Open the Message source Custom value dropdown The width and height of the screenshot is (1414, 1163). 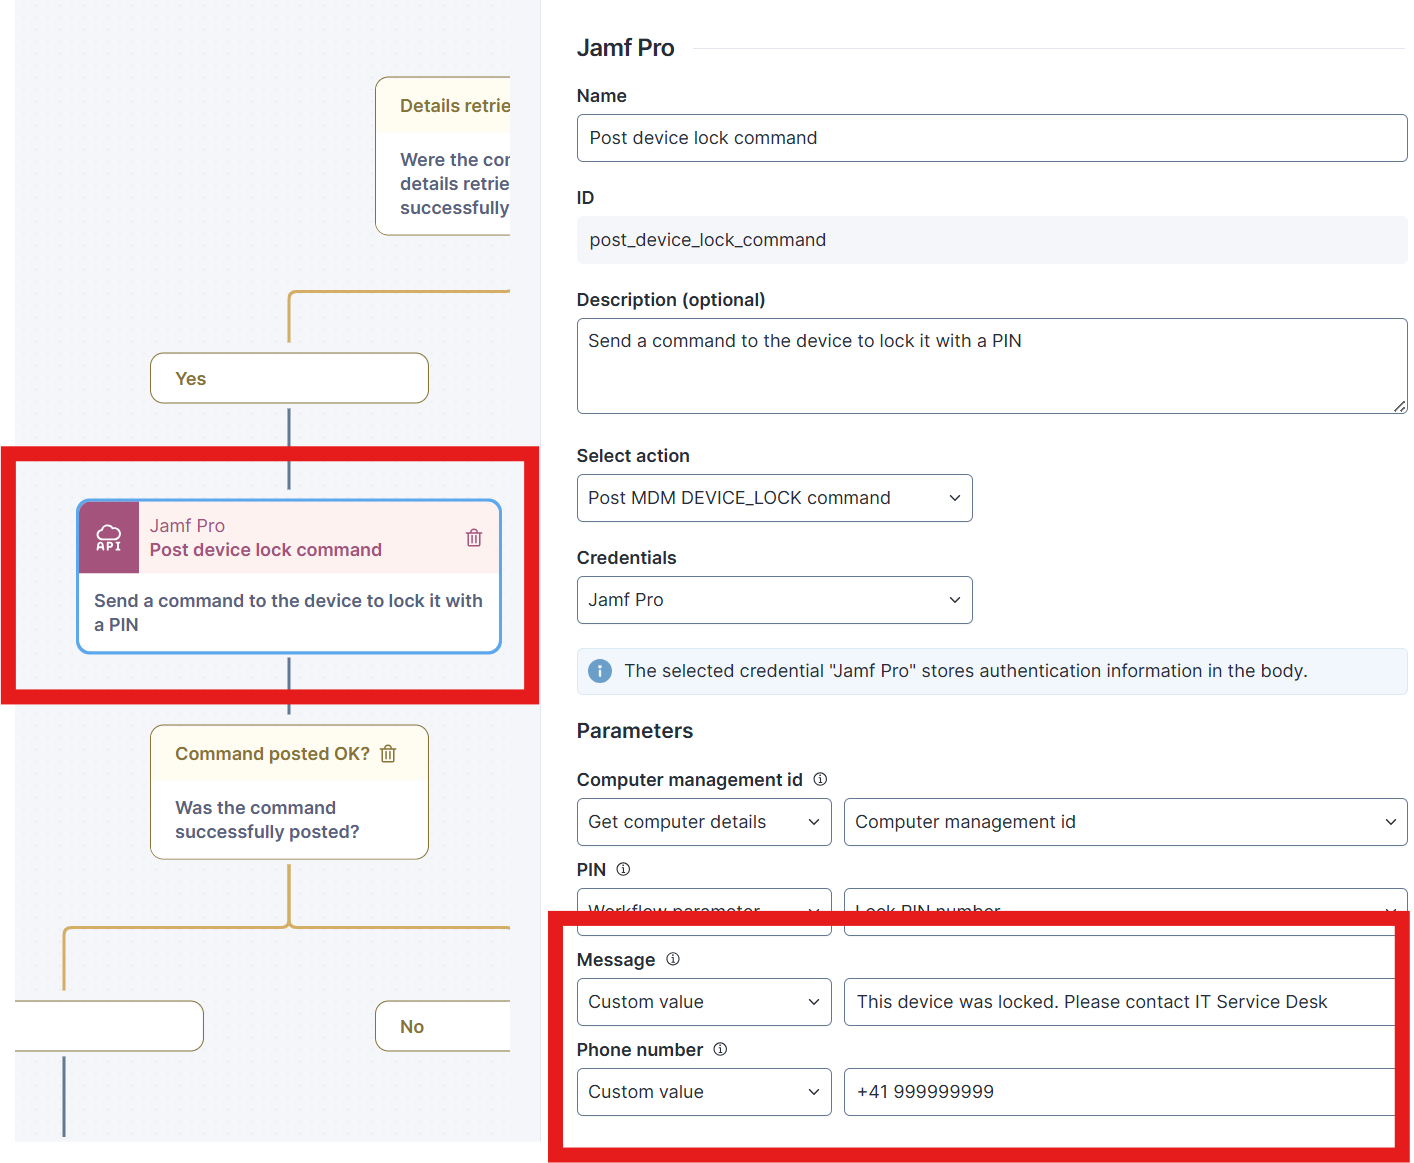(x=703, y=1002)
